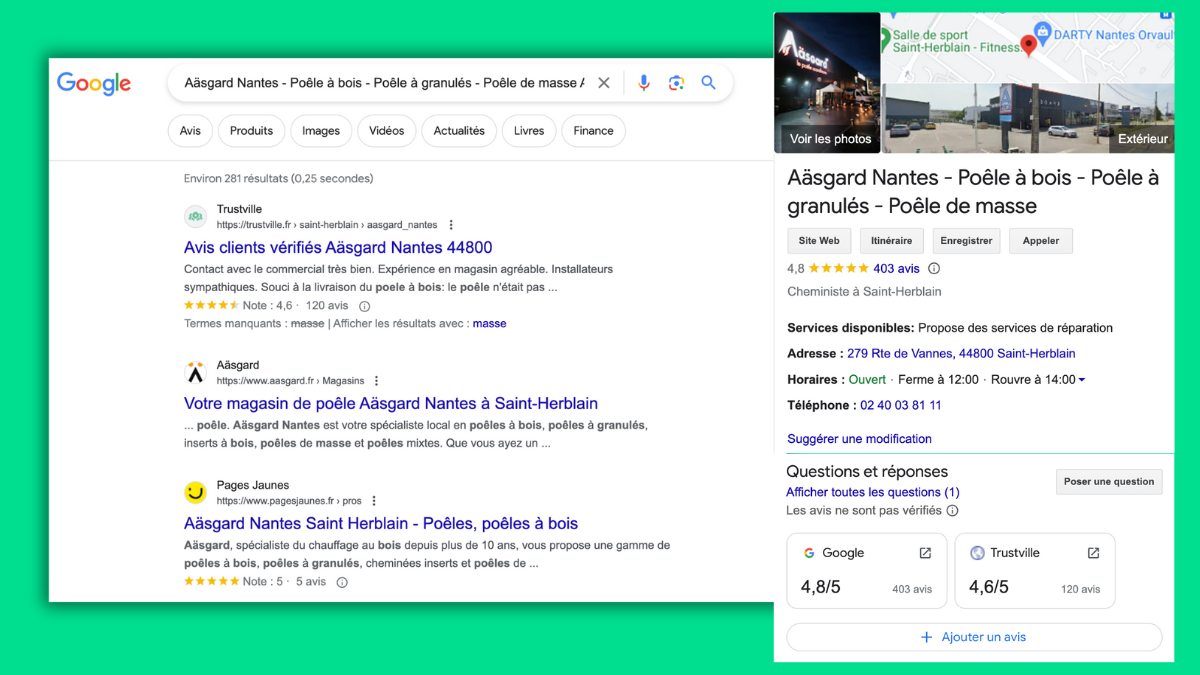Click the 'Poser une question' button
This screenshot has height=675, width=1200.
[1109, 481]
